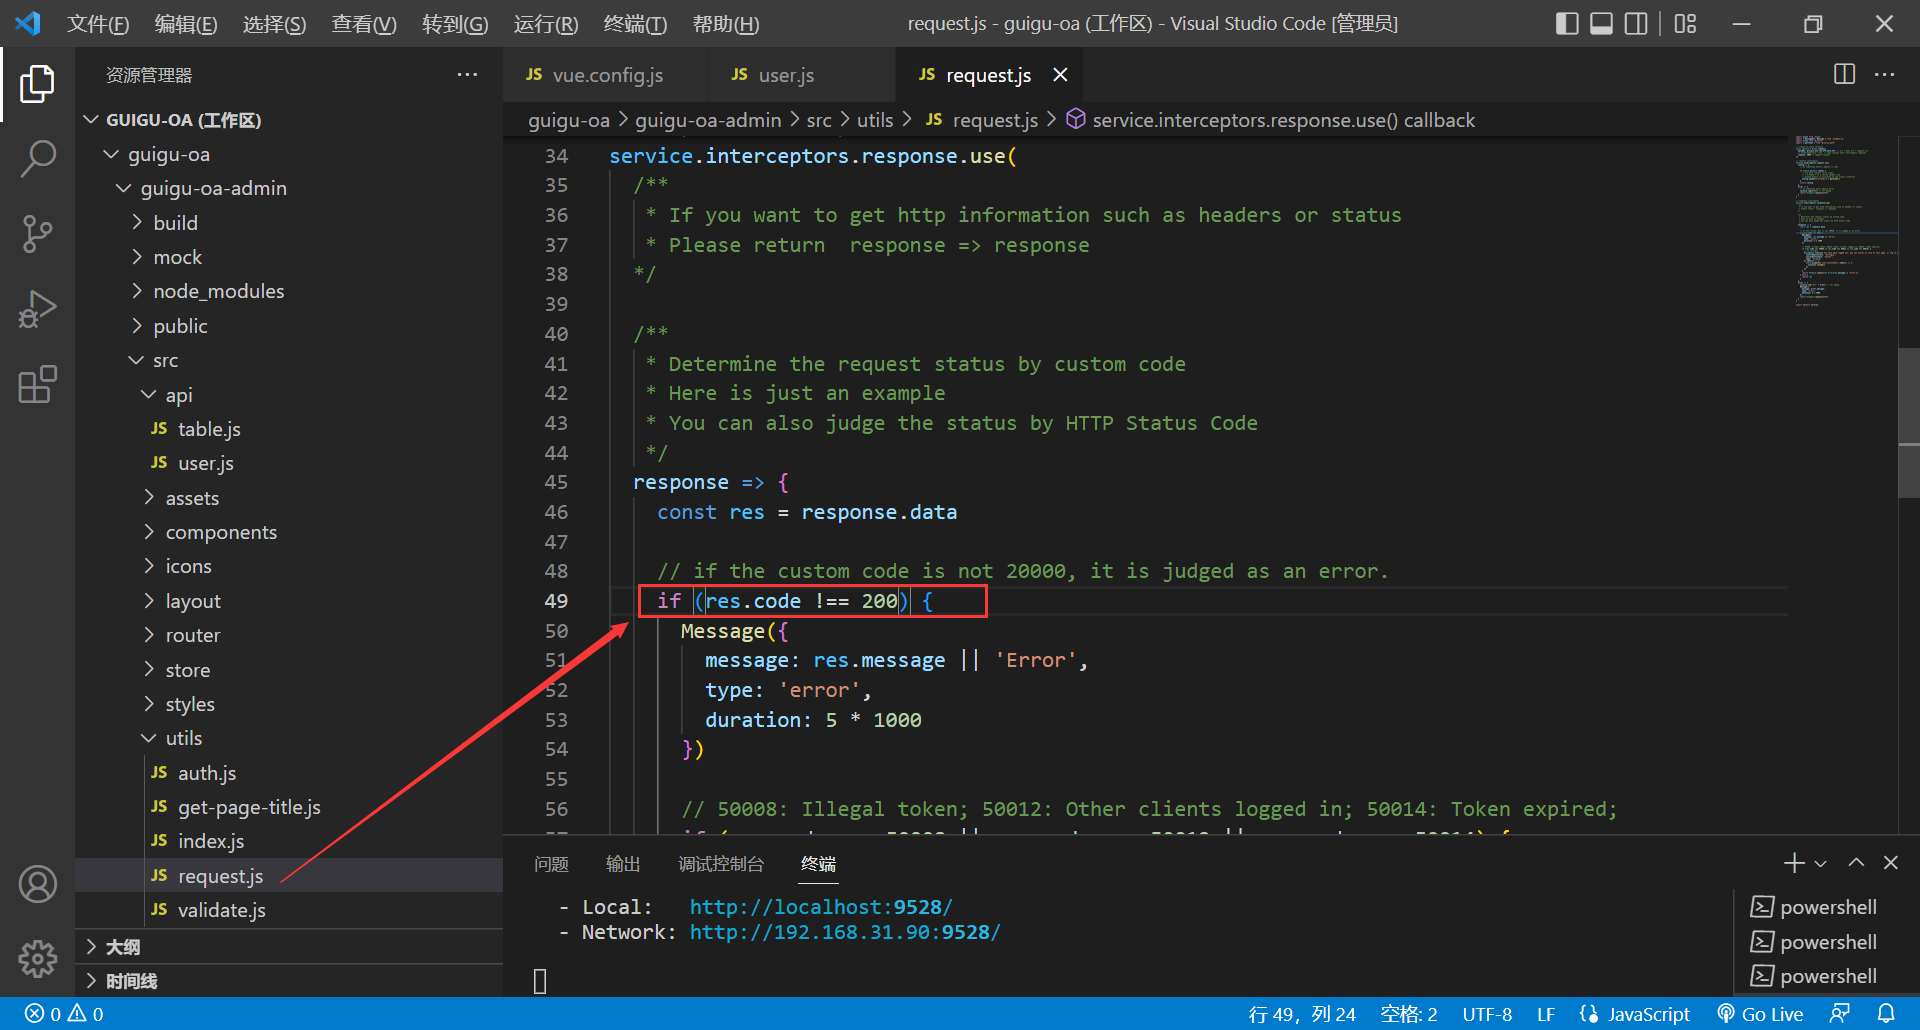Image resolution: width=1920 pixels, height=1030 pixels.
Task: Switch to the user.js editor tab
Action: coord(785,75)
